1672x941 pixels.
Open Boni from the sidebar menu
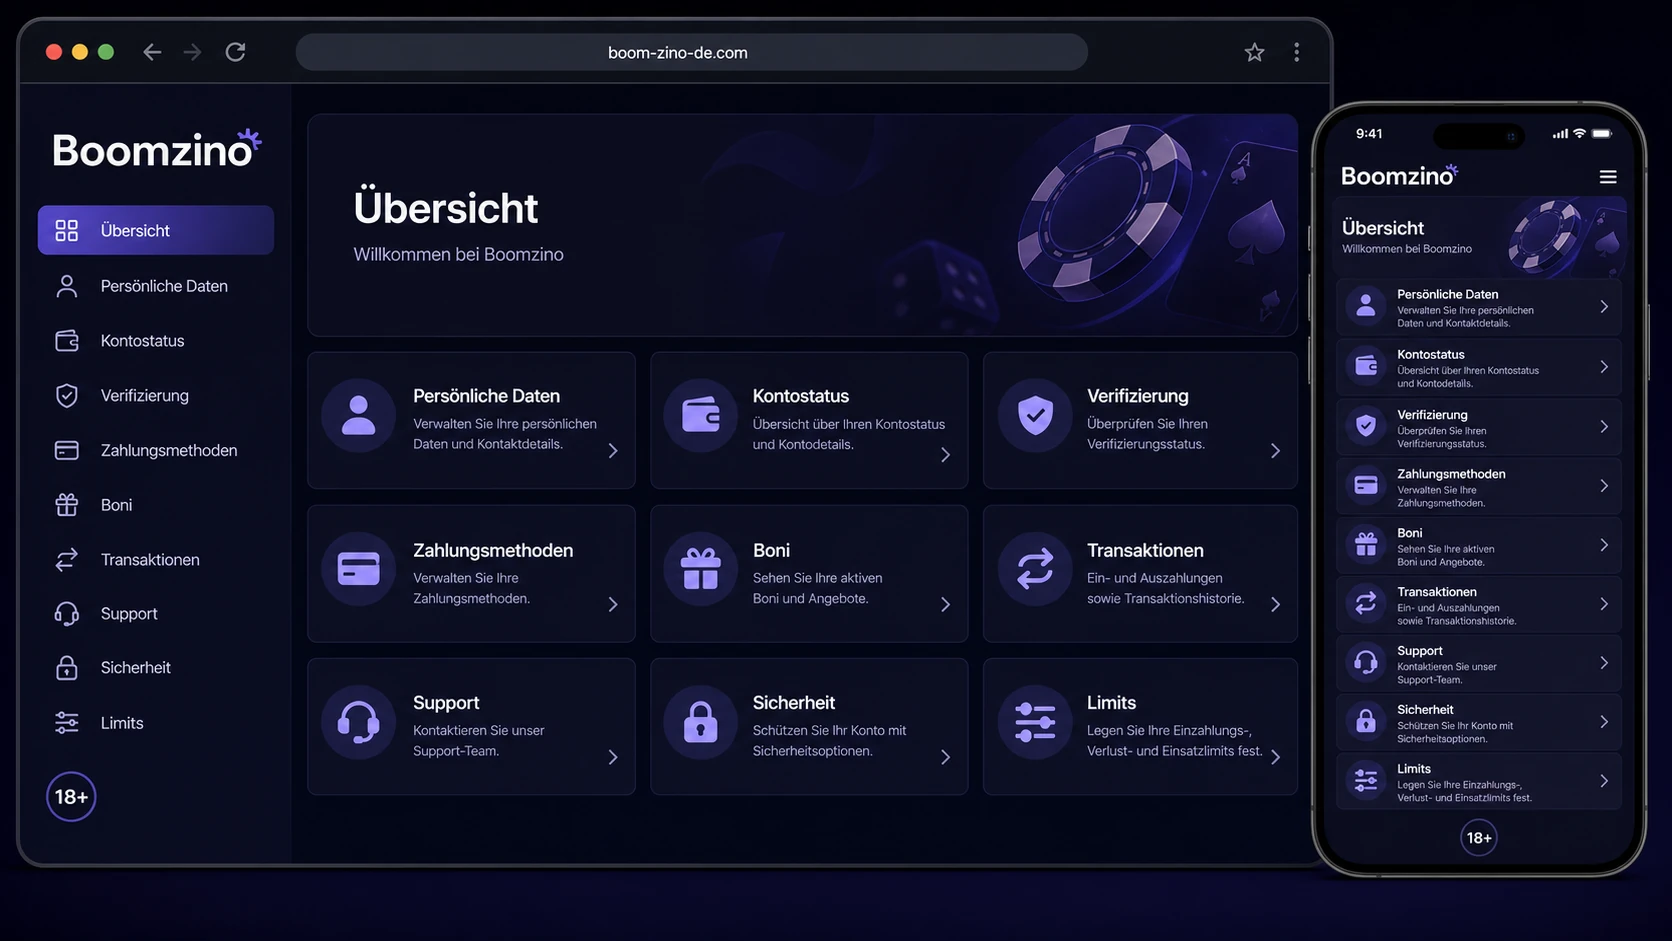(x=156, y=505)
